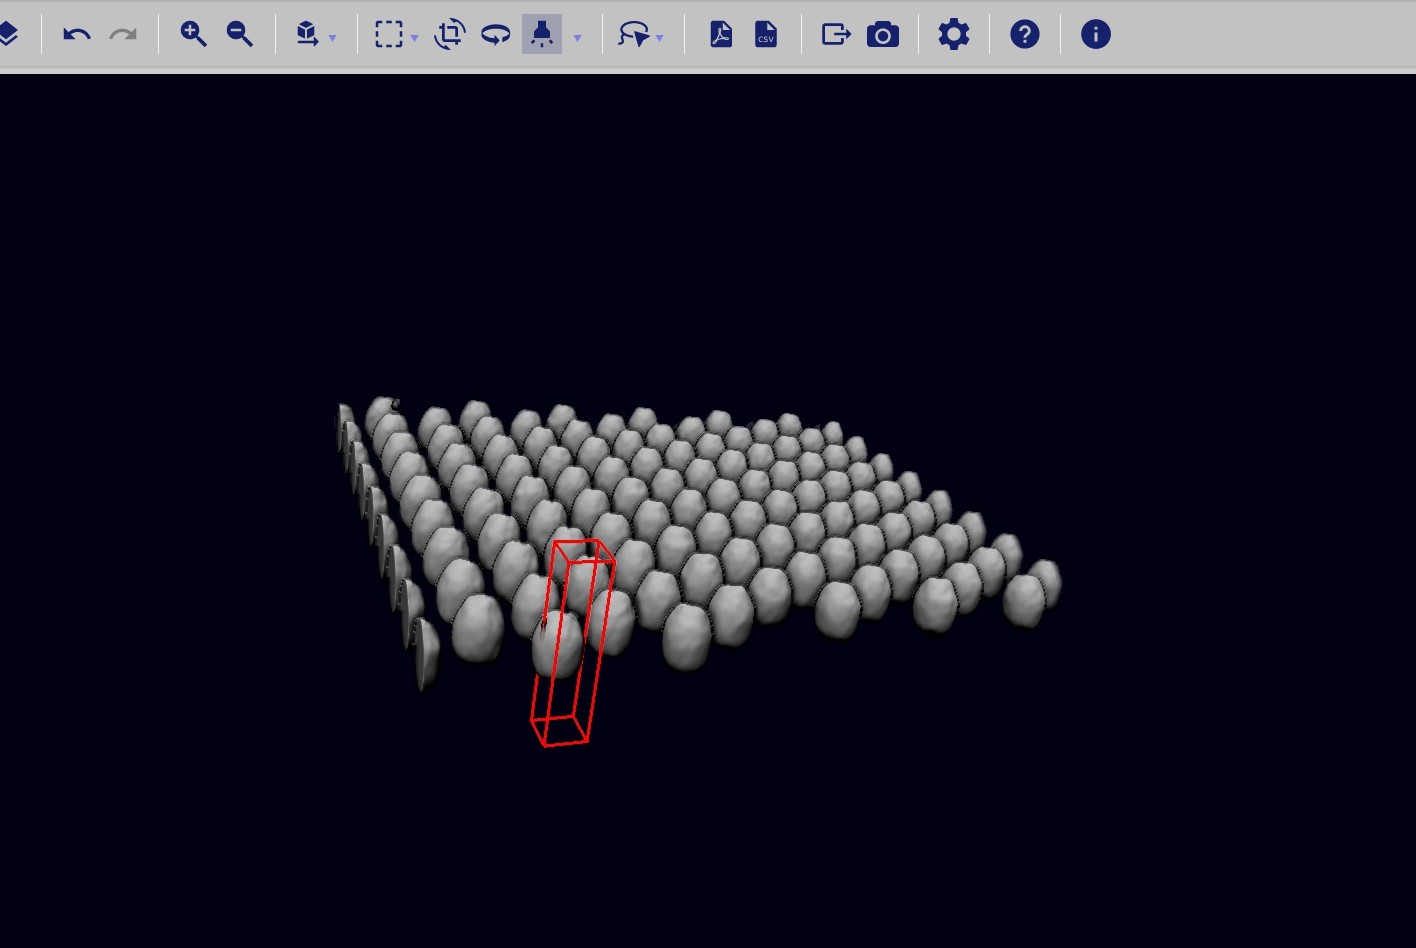Screen dimensions: 1416x948
Task: Zoom out of the 3D view
Action: point(240,35)
